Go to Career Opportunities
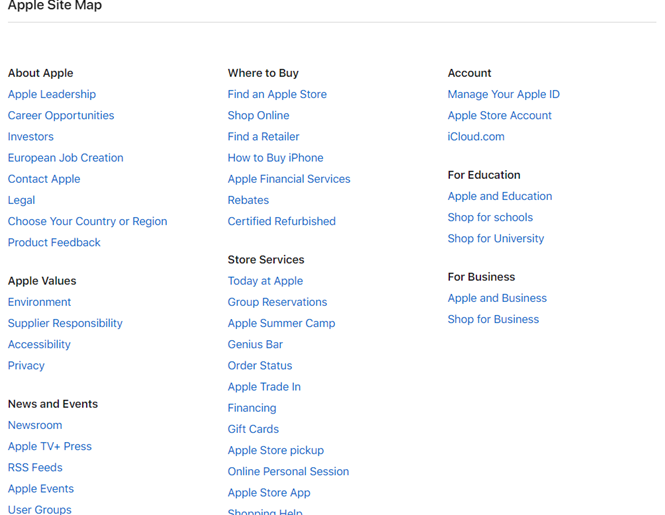The image size is (665, 515). point(61,115)
